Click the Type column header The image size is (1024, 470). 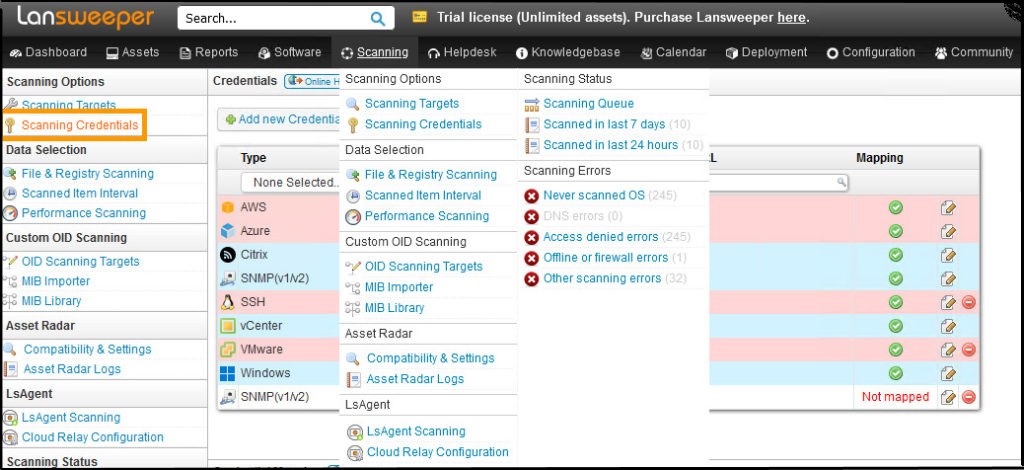click(253, 158)
